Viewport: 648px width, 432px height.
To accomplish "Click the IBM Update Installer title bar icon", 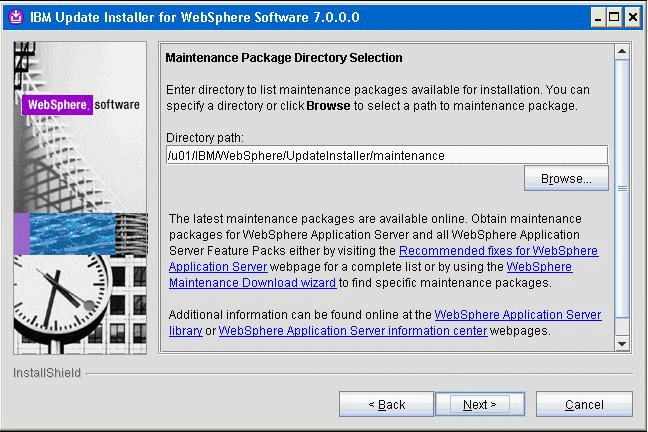I will [12, 17].
